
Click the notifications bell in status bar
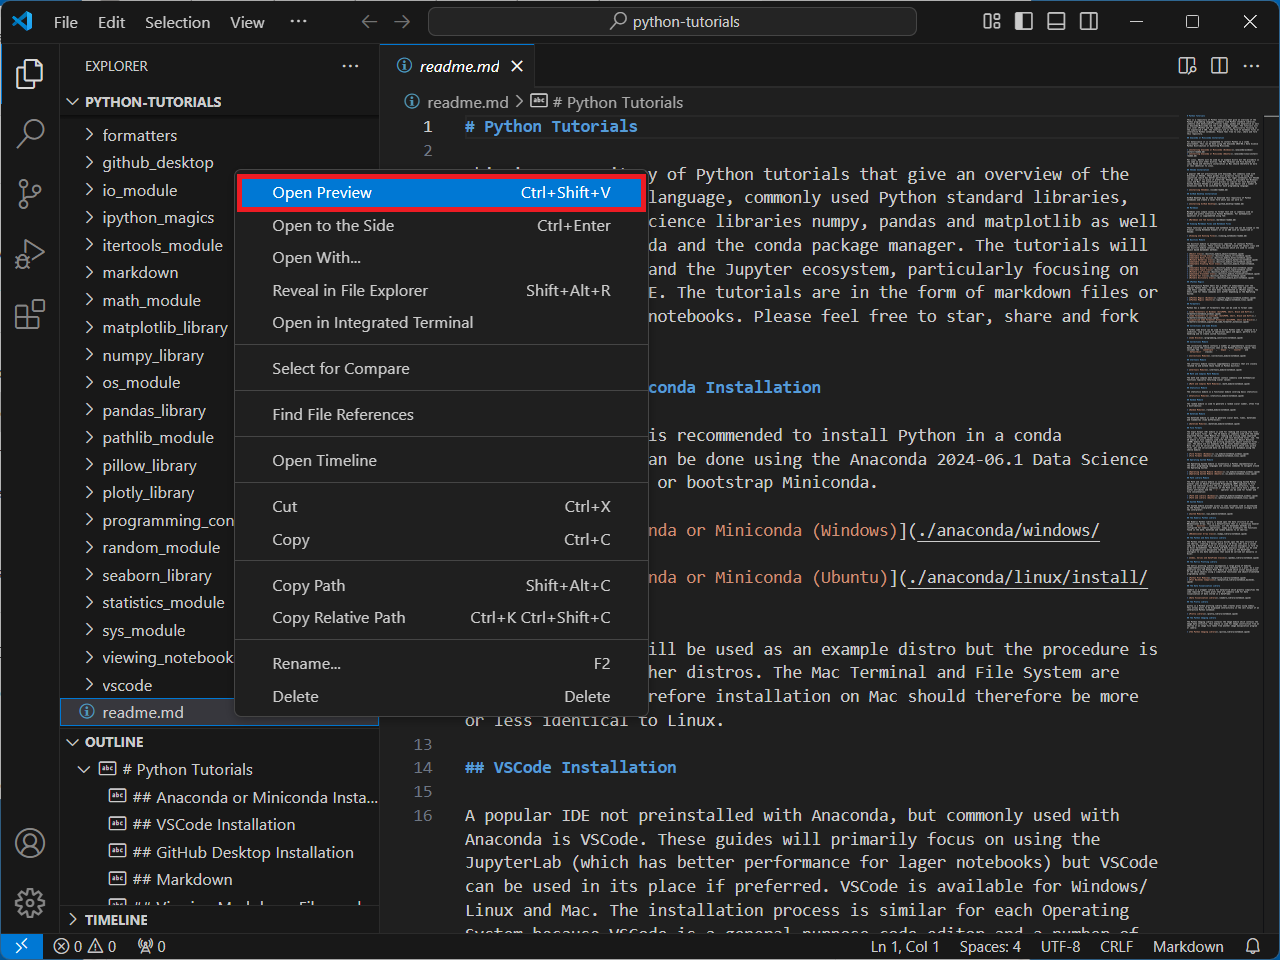pos(1252,946)
